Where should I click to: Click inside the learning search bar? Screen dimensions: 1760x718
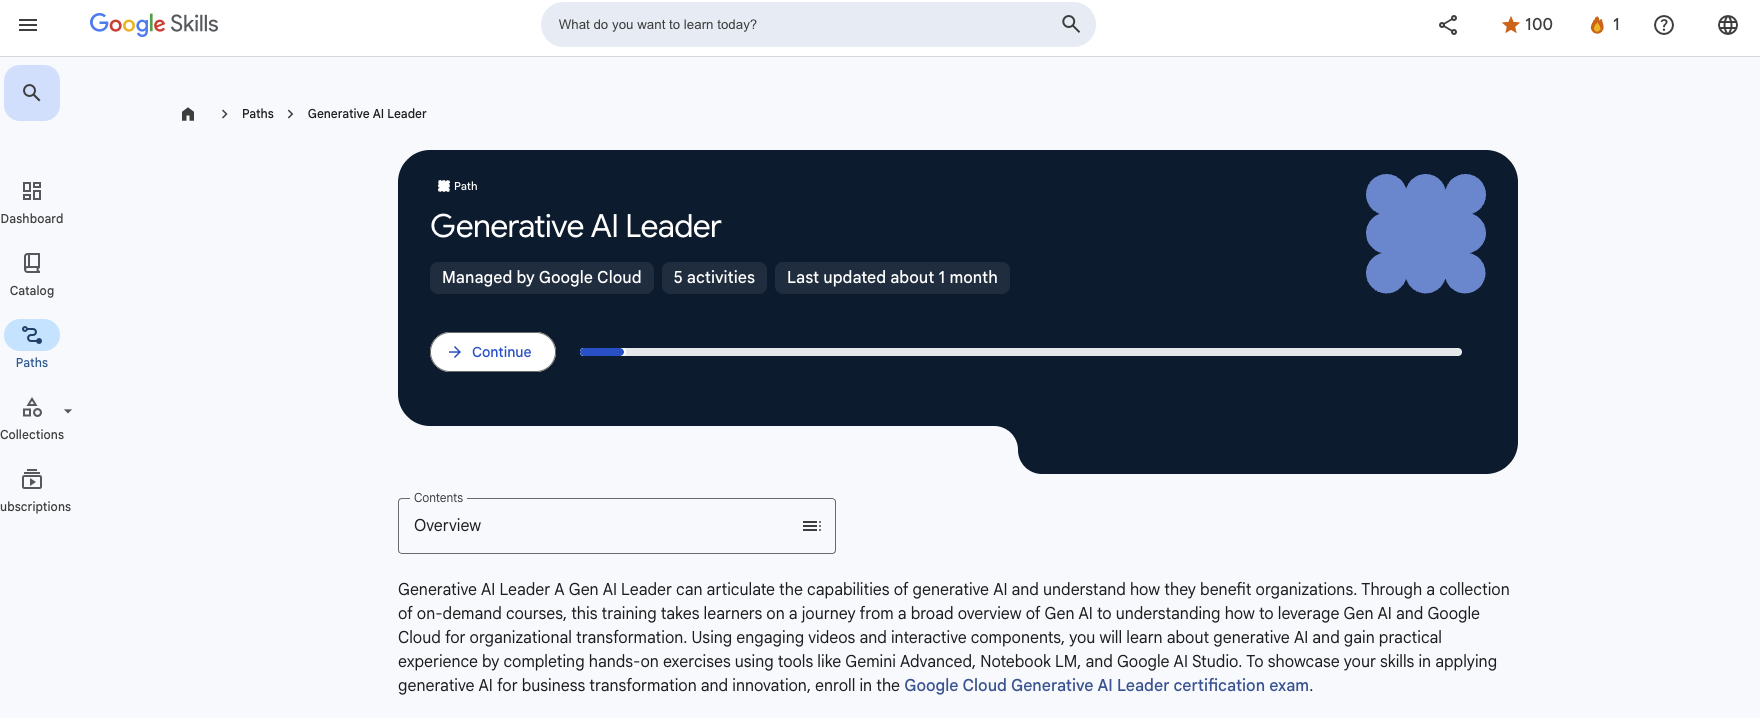tap(800, 24)
